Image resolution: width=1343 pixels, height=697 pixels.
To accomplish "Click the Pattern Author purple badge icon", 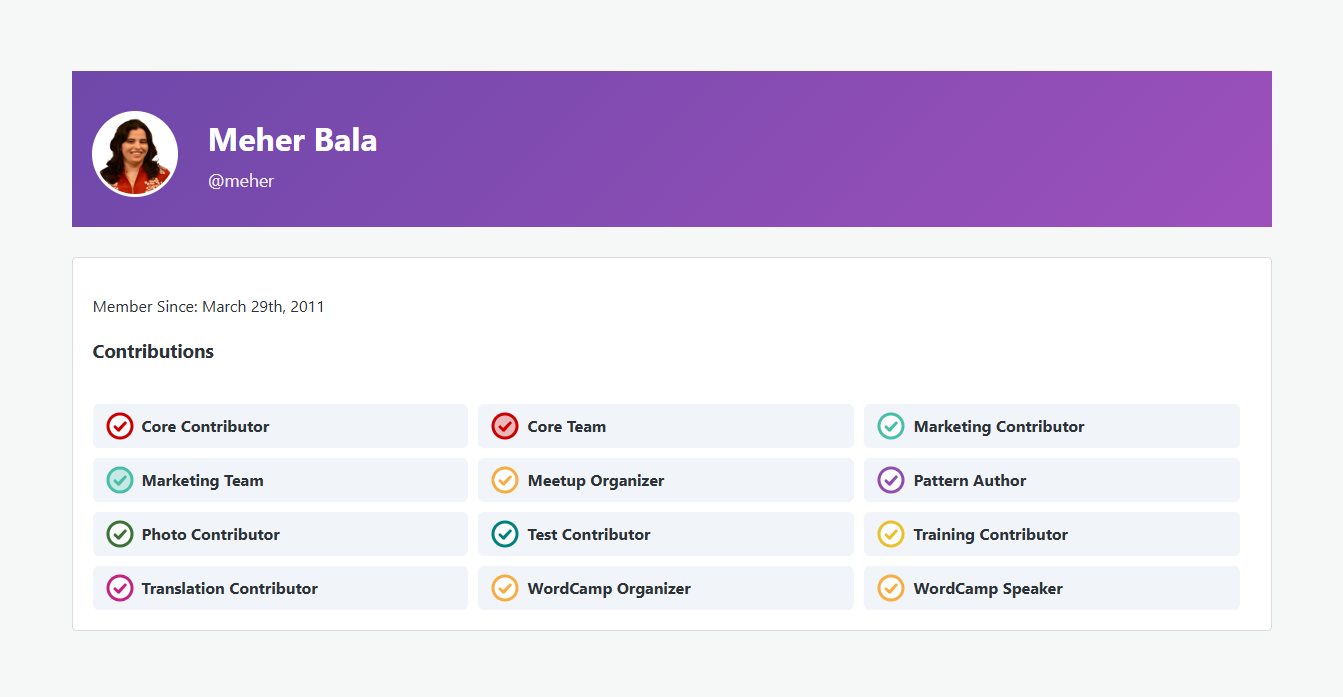I will [x=891, y=480].
